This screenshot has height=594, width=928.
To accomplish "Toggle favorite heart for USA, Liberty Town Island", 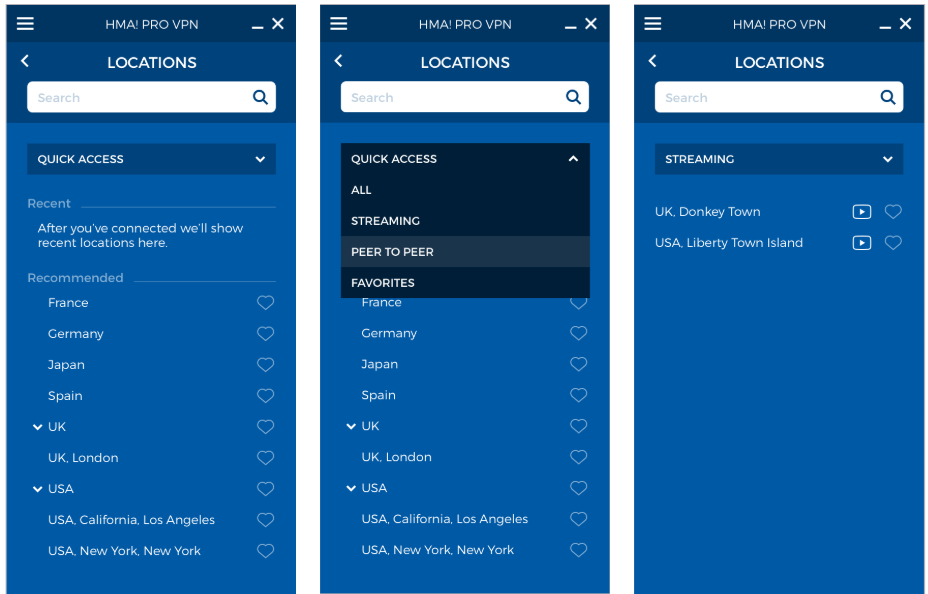I will [893, 243].
